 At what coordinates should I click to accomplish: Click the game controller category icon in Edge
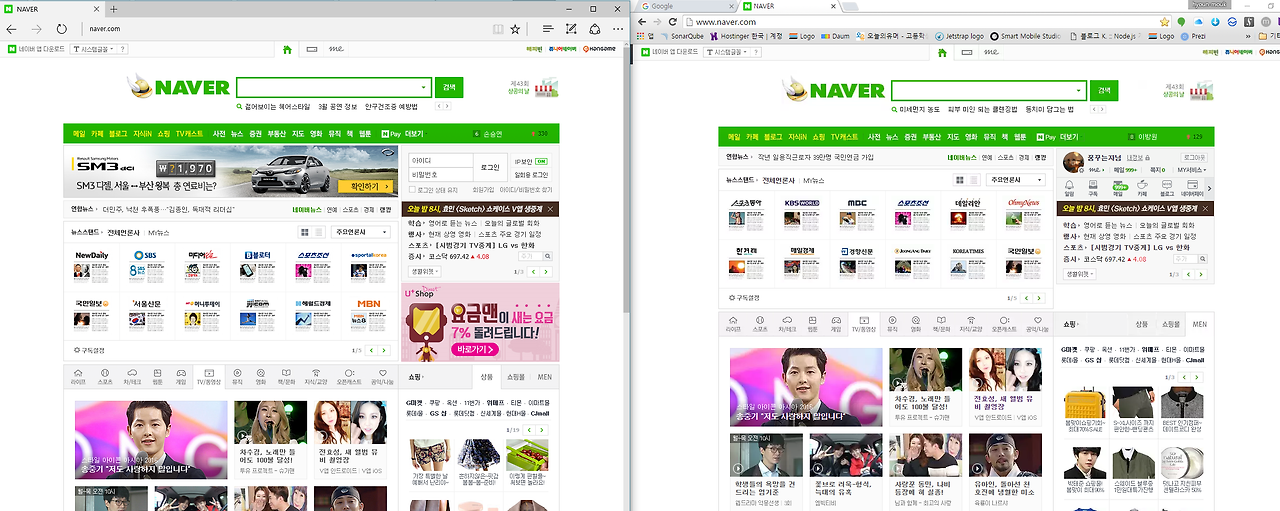pos(181,373)
